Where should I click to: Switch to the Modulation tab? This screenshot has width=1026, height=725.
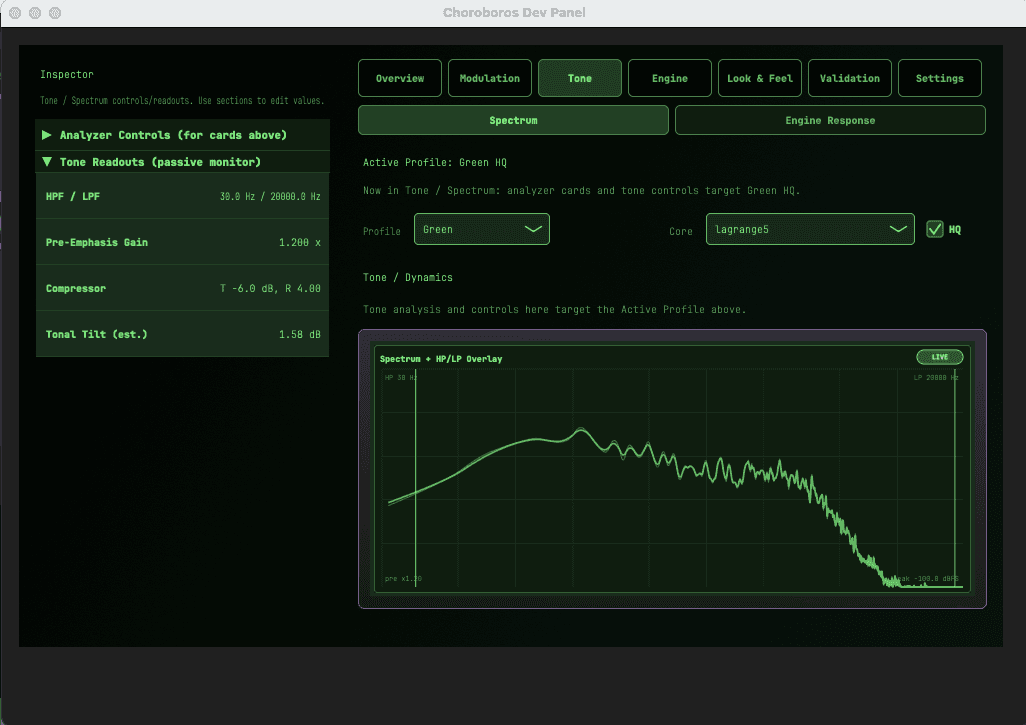pyautogui.click(x=489, y=78)
